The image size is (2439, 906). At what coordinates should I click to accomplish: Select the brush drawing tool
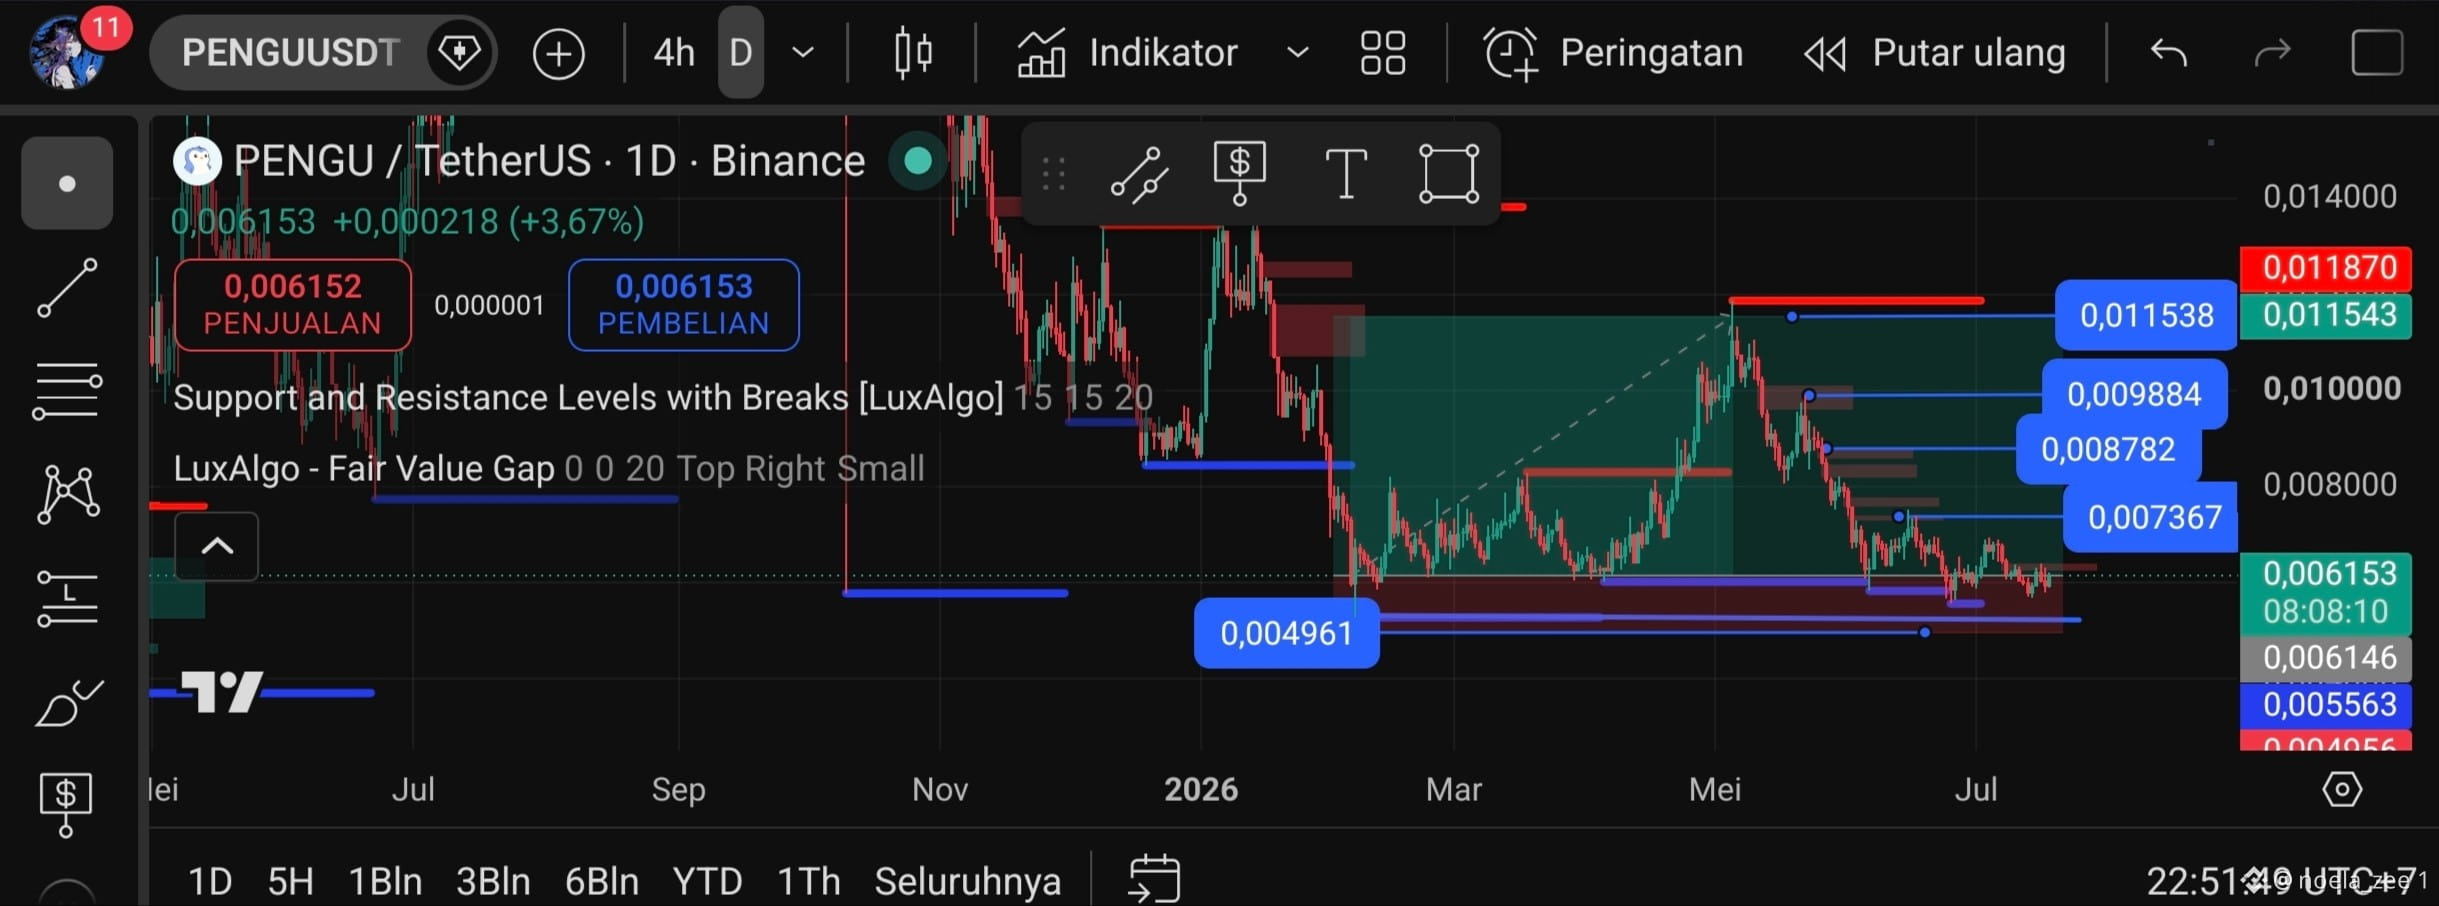click(x=67, y=702)
